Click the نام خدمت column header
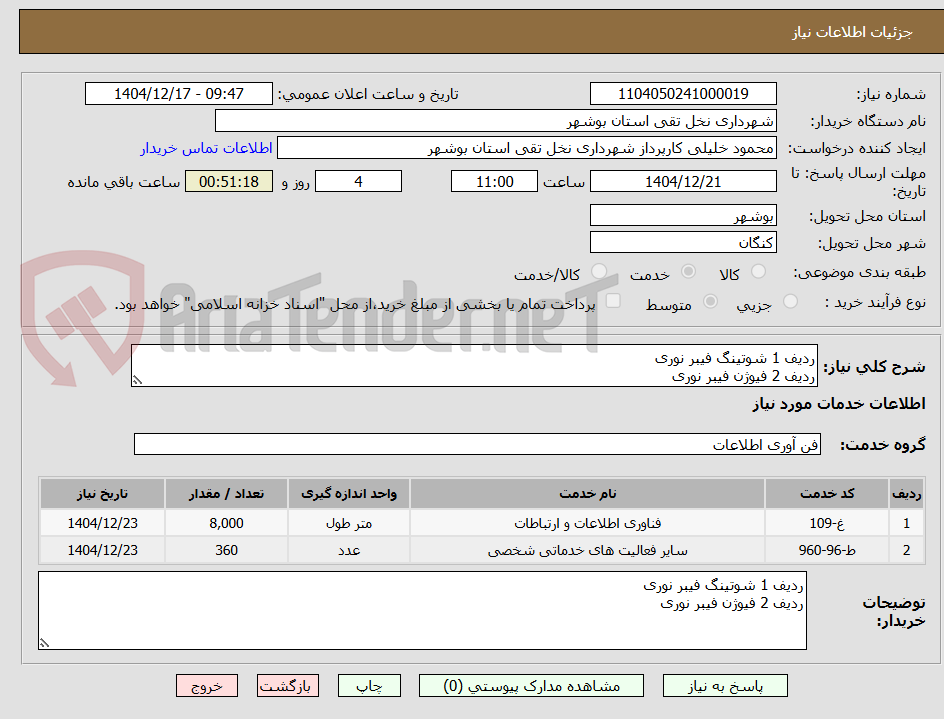The height and width of the screenshot is (719, 944). (x=588, y=494)
